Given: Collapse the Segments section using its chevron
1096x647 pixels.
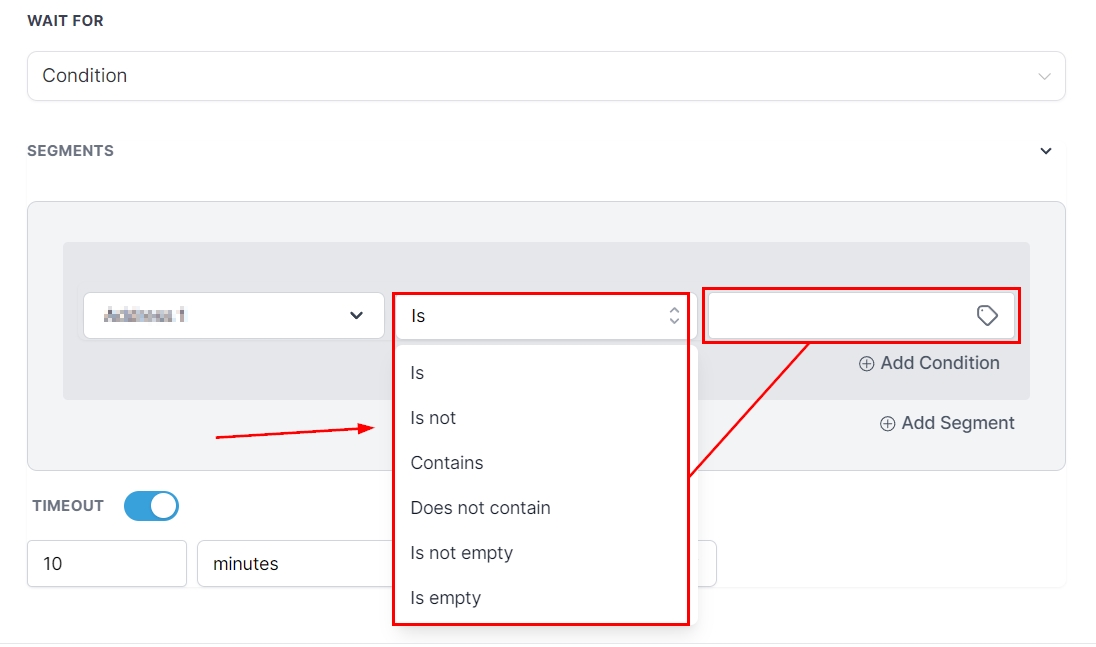Looking at the screenshot, I should pos(1046,151).
